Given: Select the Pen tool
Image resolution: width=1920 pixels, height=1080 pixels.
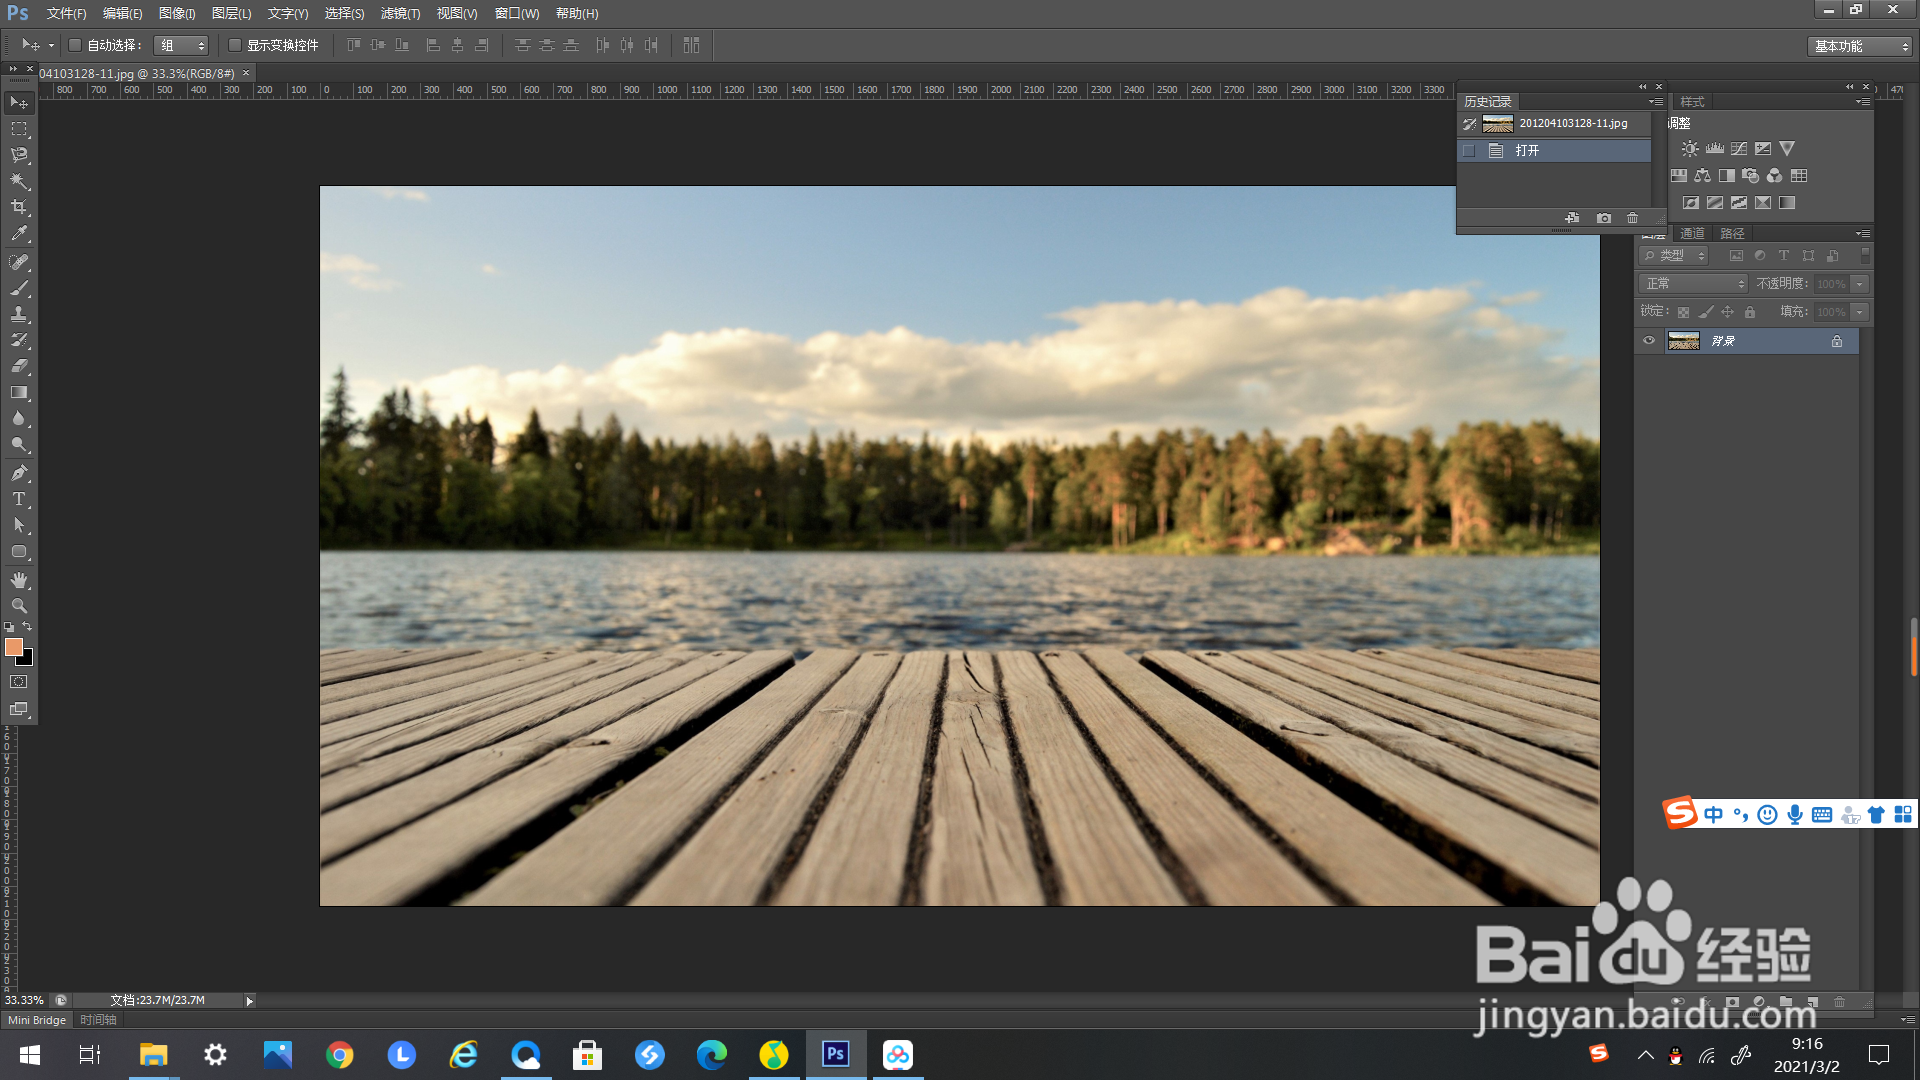Looking at the screenshot, I should (x=19, y=473).
